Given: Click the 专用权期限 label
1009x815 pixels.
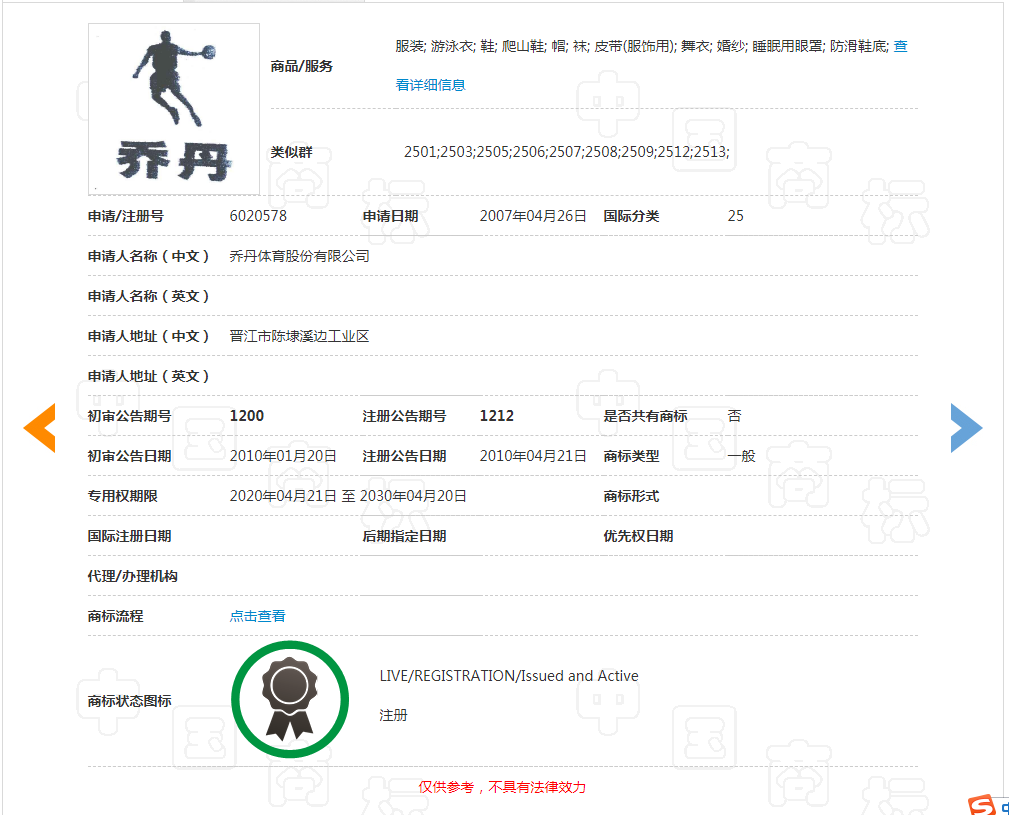Looking at the screenshot, I should point(122,496).
